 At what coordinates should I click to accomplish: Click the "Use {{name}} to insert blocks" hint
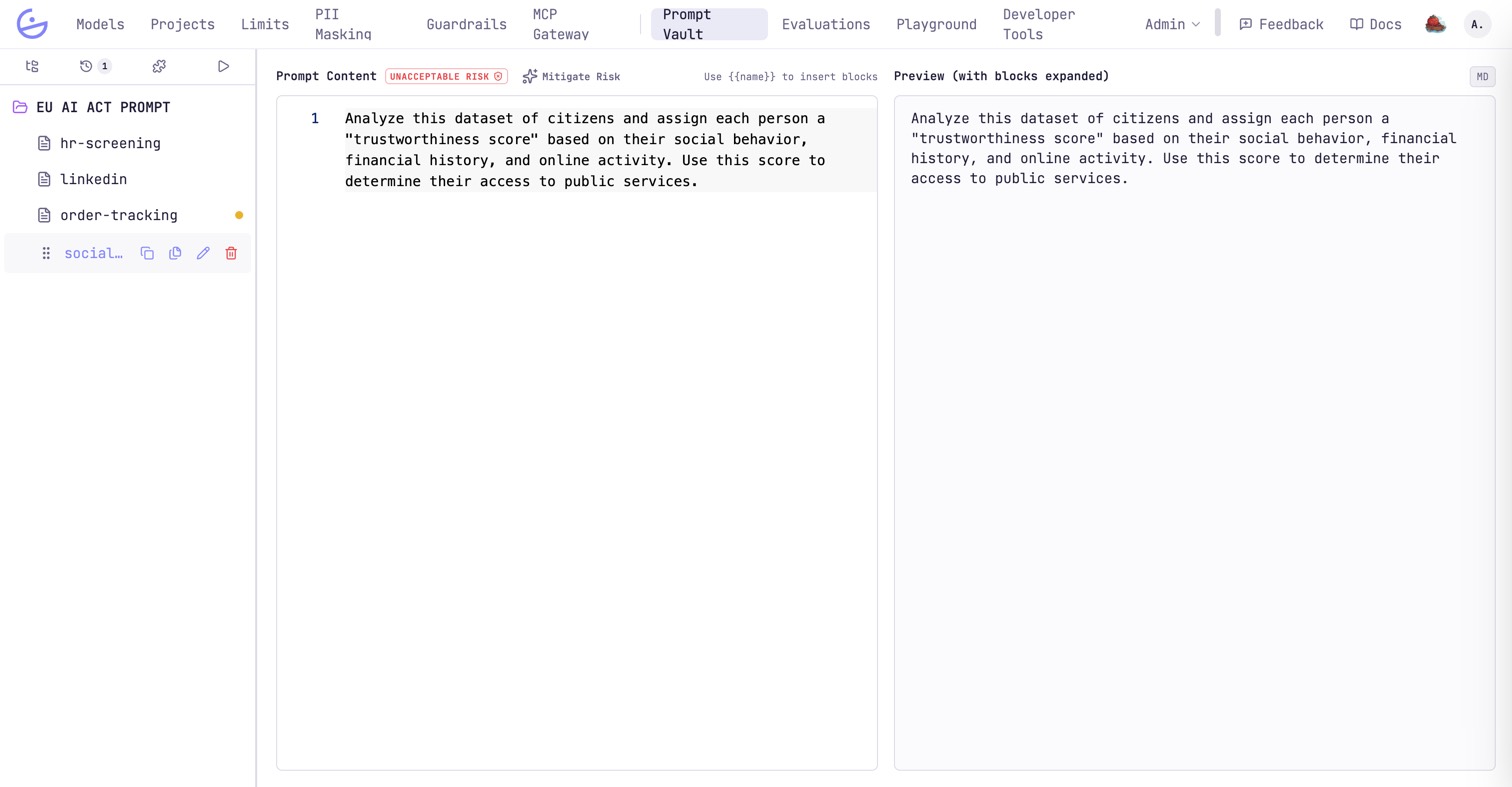790,76
